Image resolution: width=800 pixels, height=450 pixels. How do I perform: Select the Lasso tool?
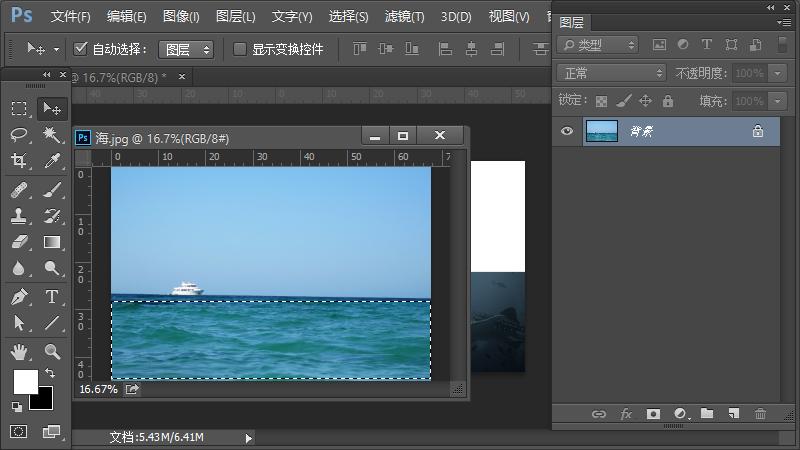19,135
